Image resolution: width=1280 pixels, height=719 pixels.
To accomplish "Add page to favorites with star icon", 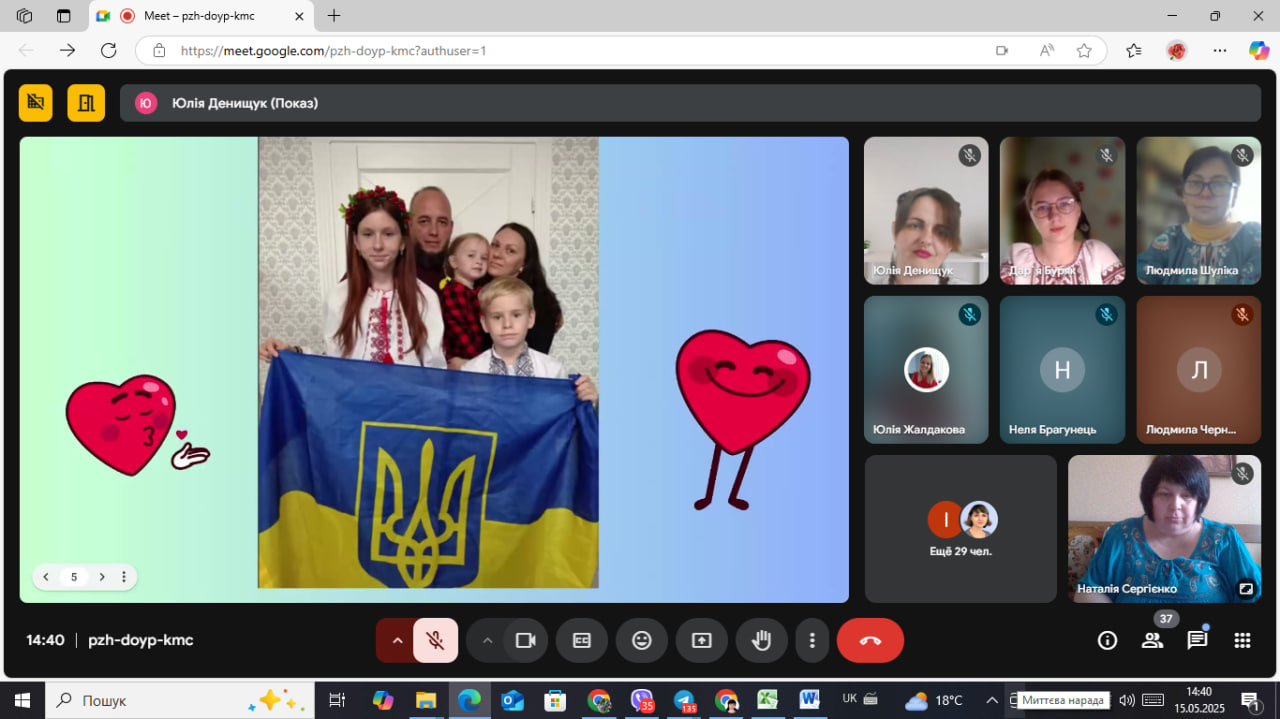I will click(1084, 50).
